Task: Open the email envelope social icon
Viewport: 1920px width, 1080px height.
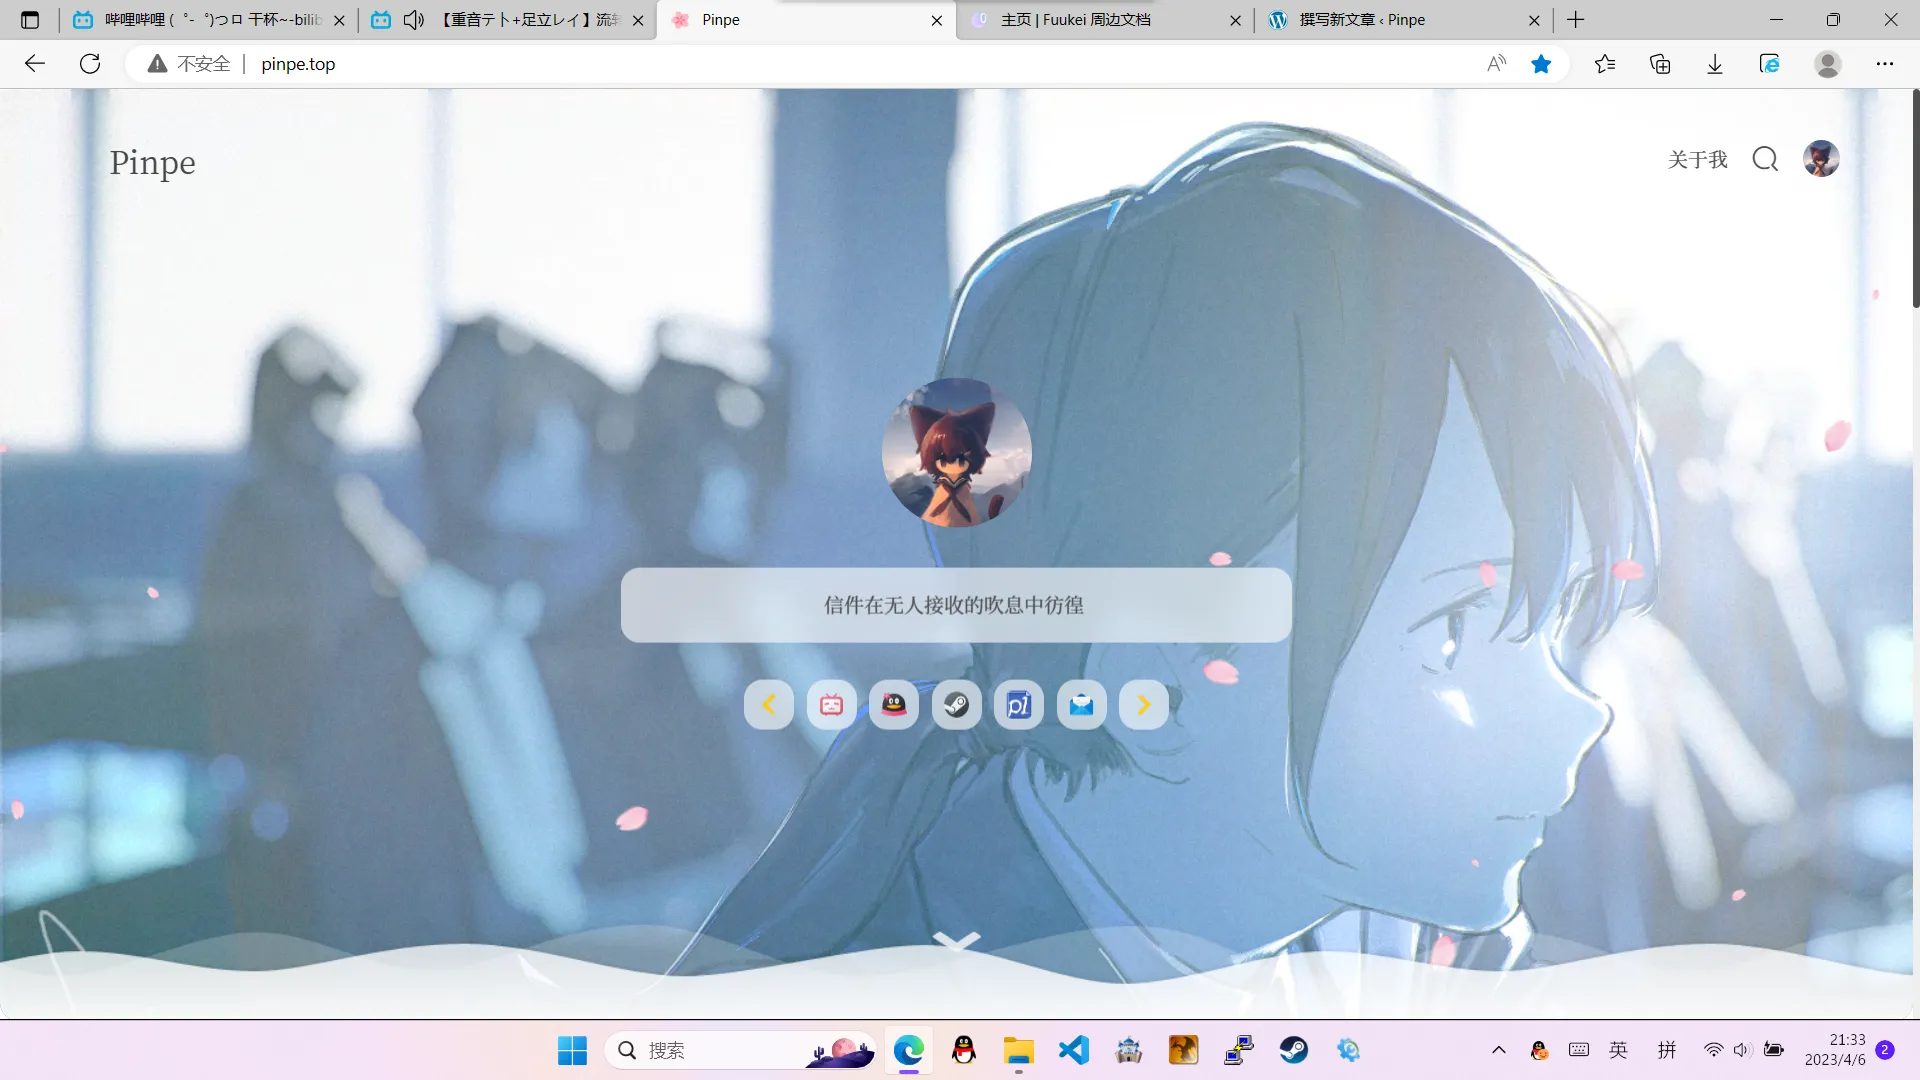Action: (1081, 705)
